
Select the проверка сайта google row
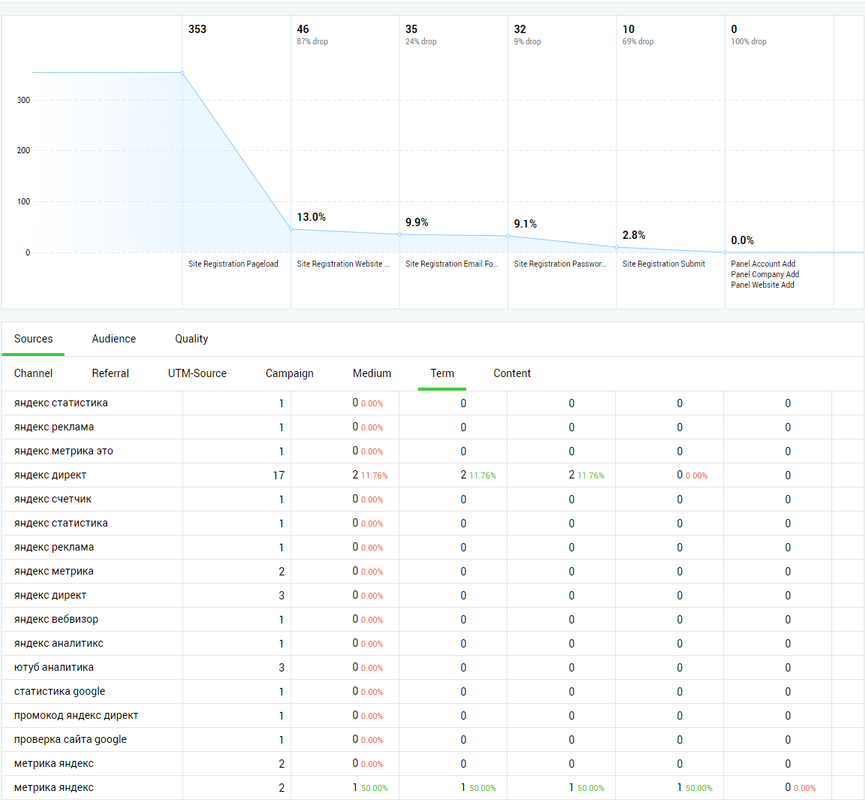click(432, 739)
